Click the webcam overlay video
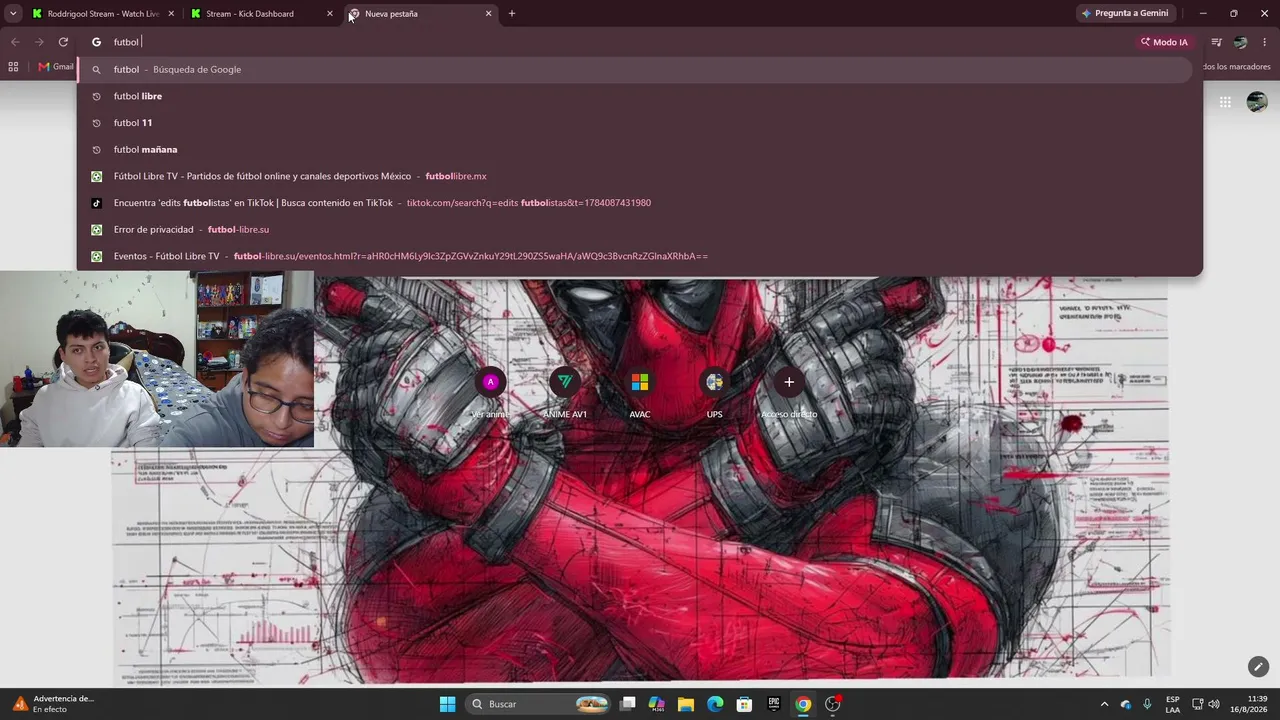This screenshot has width=1280, height=720. pos(157,359)
